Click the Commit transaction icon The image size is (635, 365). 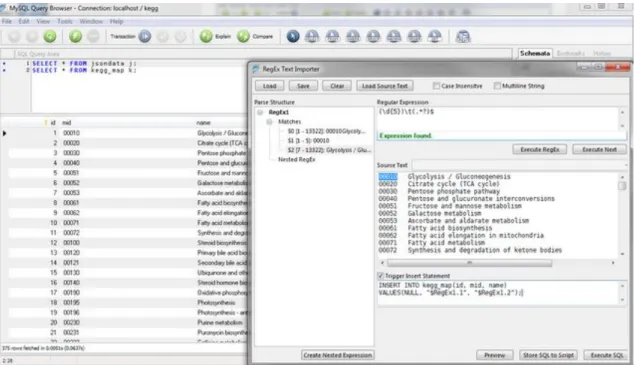pyautogui.click(x=163, y=36)
